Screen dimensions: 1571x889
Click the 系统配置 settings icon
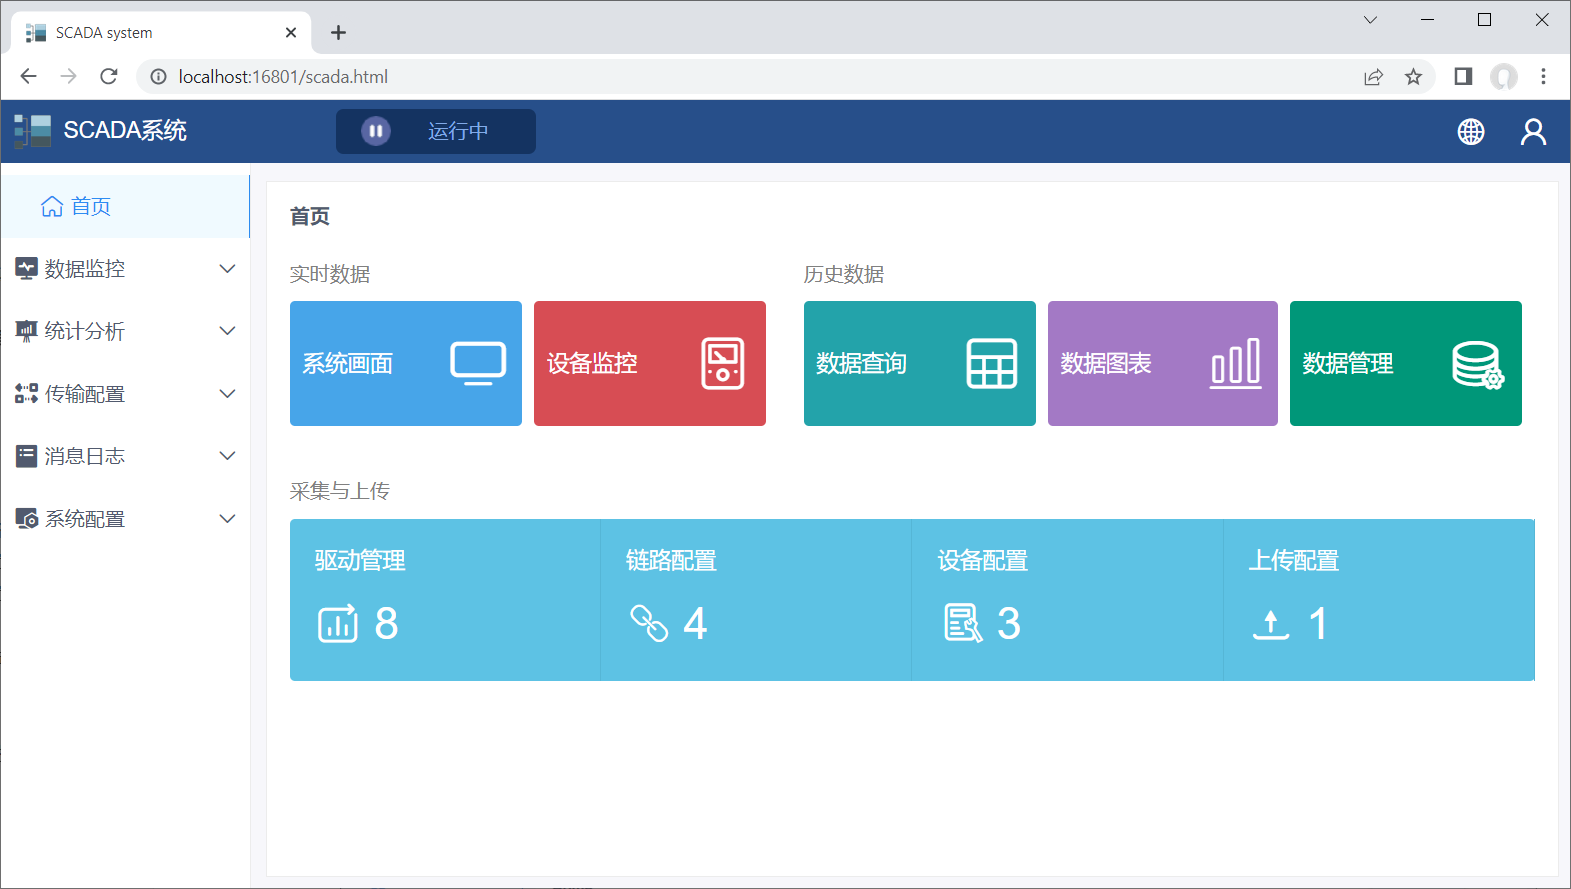coord(27,519)
